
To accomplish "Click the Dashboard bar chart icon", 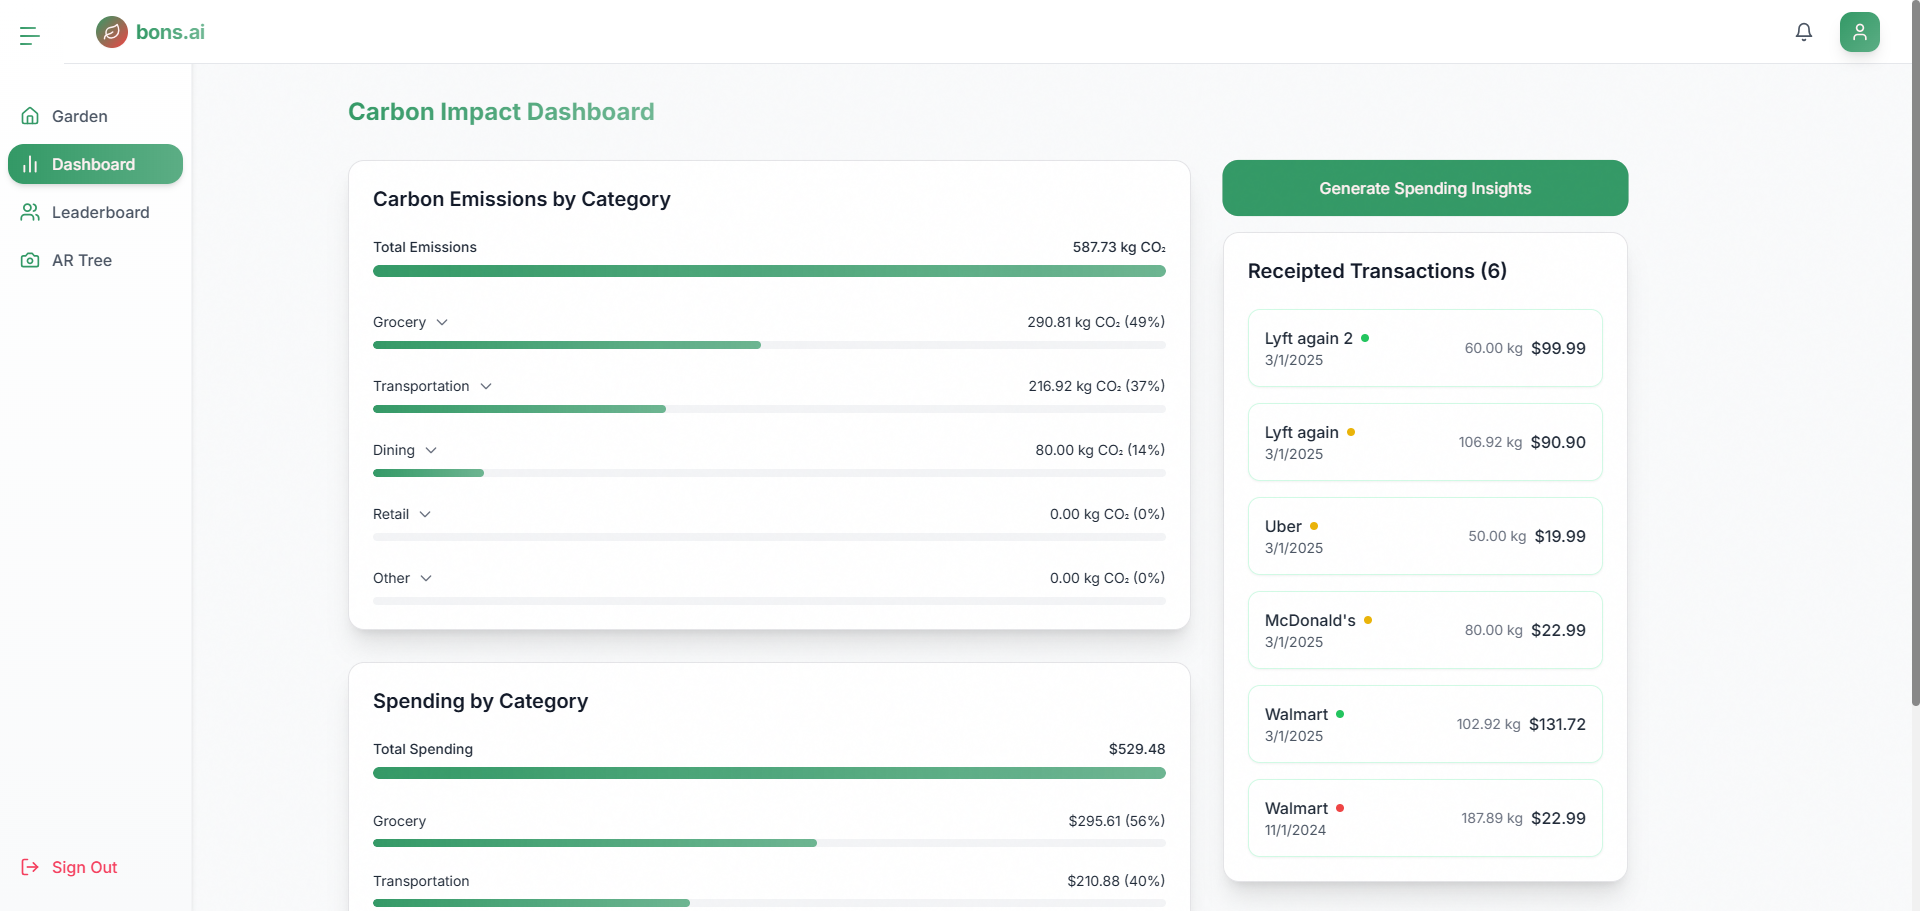I will click(x=30, y=164).
